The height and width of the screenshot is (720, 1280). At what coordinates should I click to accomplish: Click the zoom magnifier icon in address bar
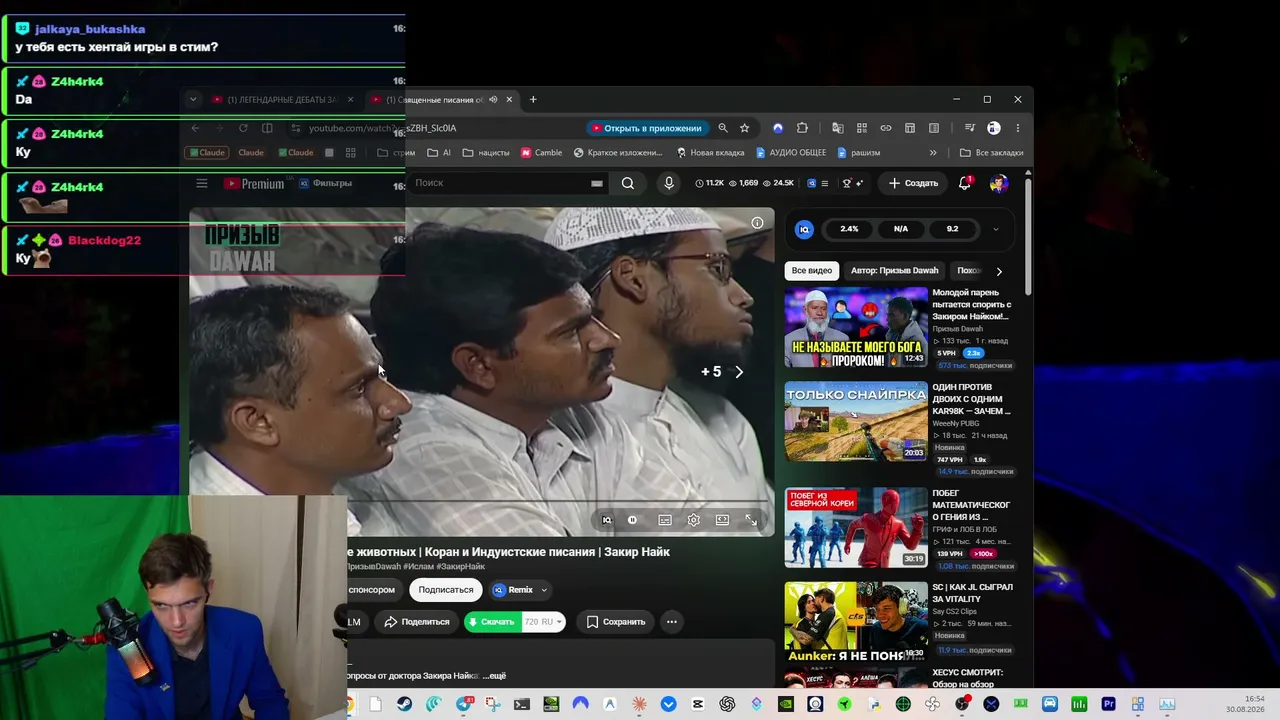pos(722,128)
